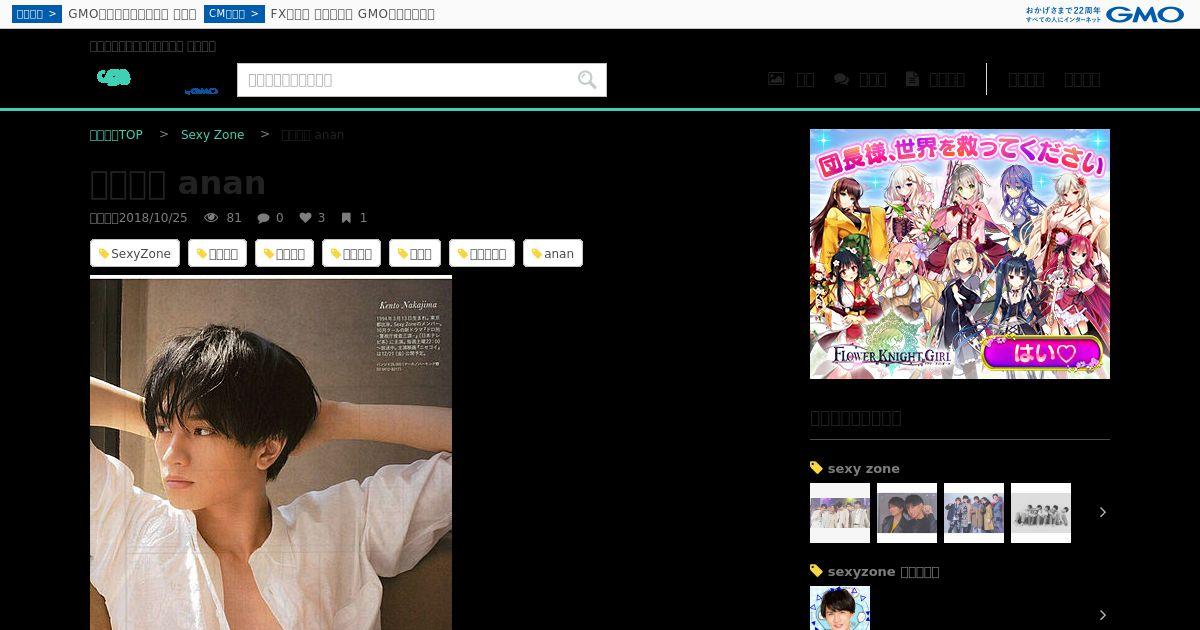1200x630 pixels.
Task: Bookmark the post via bookmark icon
Action: coord(346,218)
